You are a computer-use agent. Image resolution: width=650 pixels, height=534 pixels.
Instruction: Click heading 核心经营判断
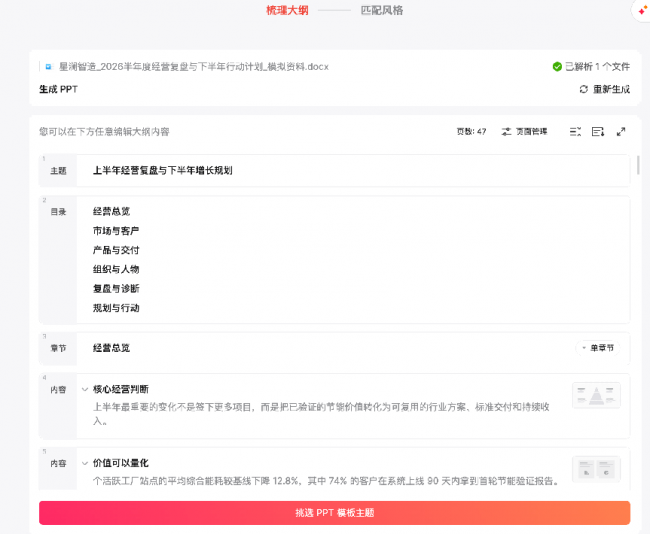coord(121,389)
